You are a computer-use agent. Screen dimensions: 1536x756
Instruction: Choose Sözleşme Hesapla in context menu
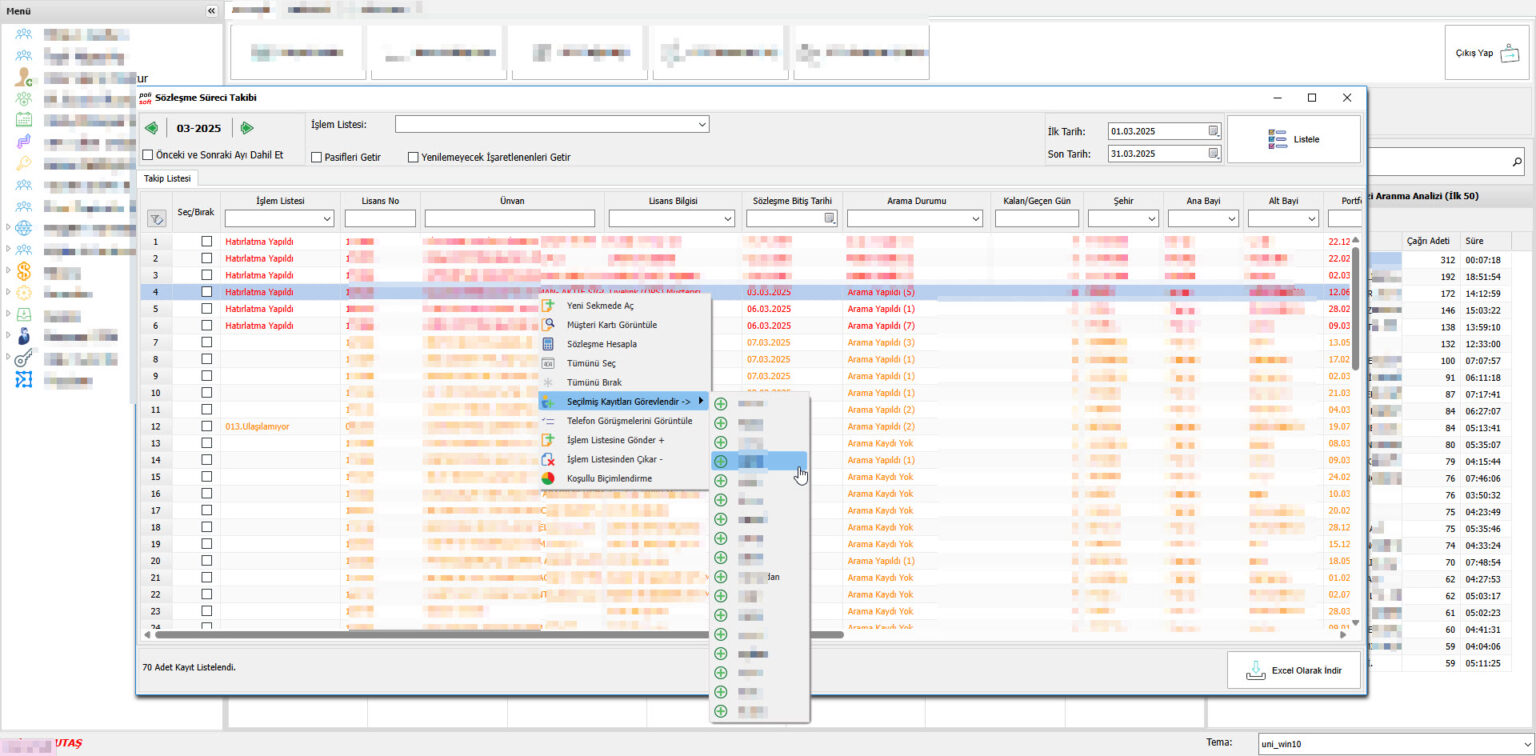(x=601, y=344)
